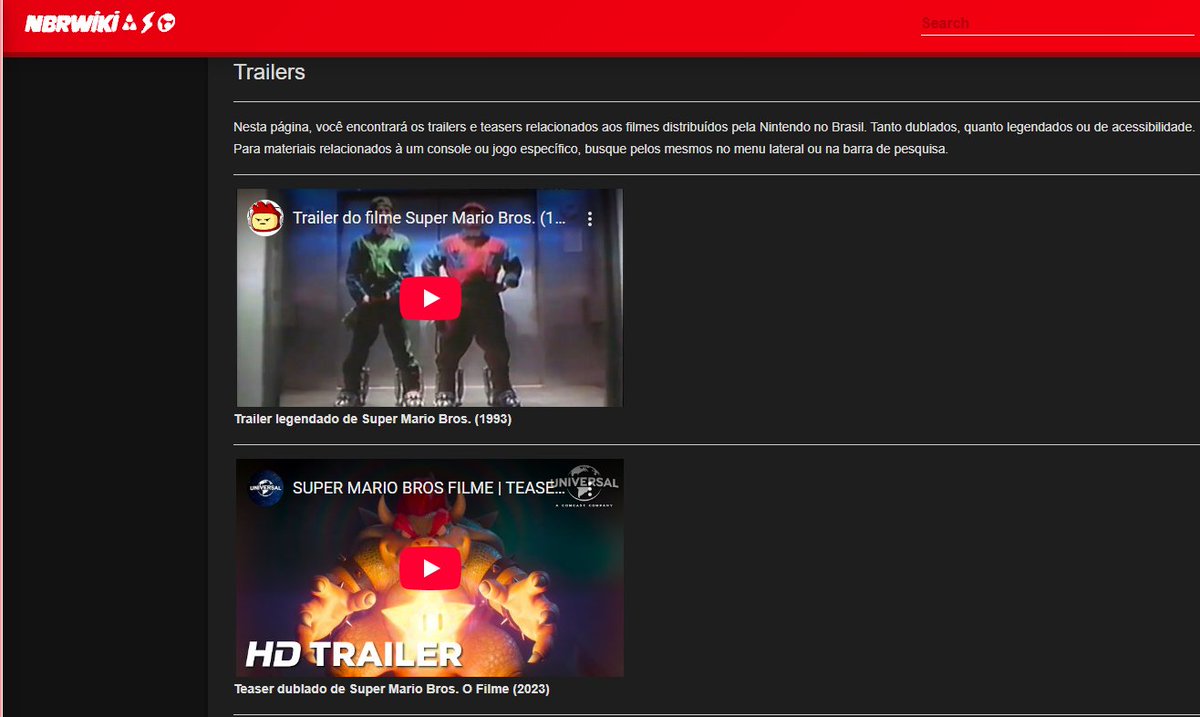Click the 'HD TRAILER' text on the Bowser thumbnail
The image size is (1200, 717).
354,655
